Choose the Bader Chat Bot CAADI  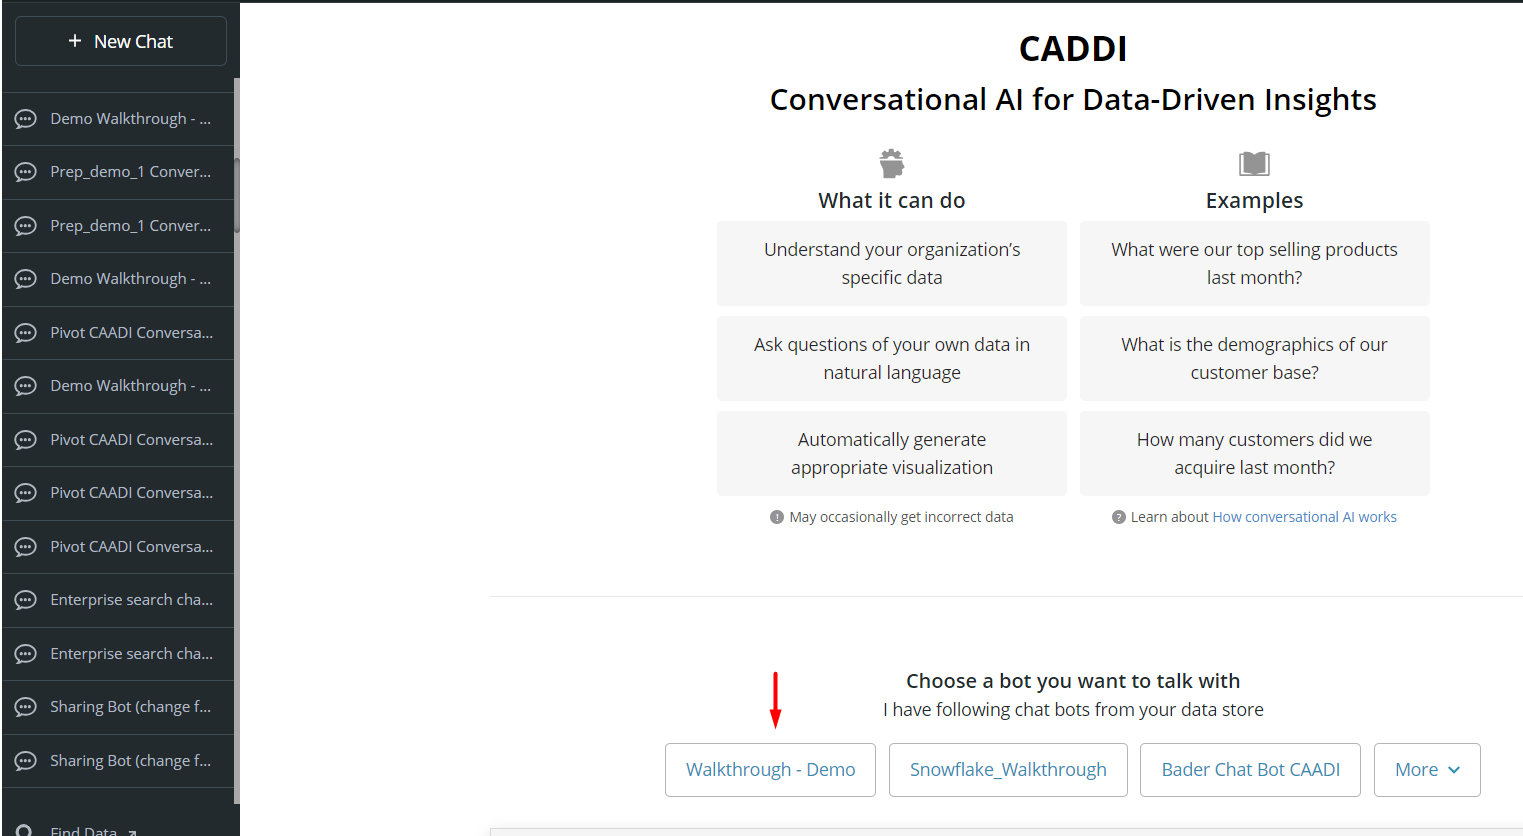tap(1250, 770)
